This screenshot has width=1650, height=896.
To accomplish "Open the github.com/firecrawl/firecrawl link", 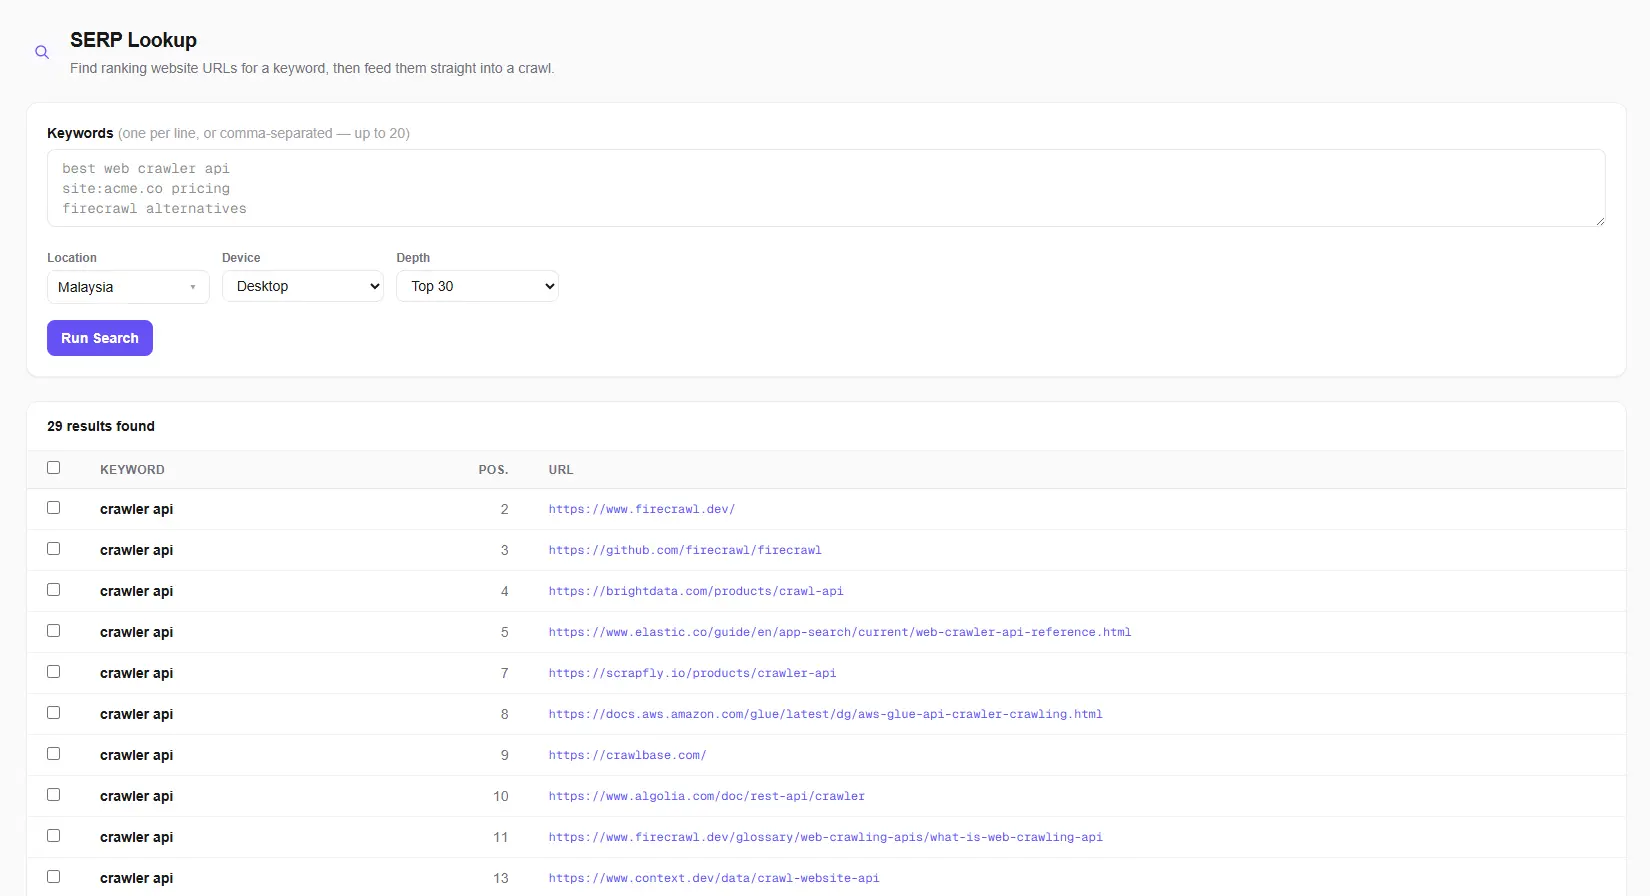I will point(685,550).
